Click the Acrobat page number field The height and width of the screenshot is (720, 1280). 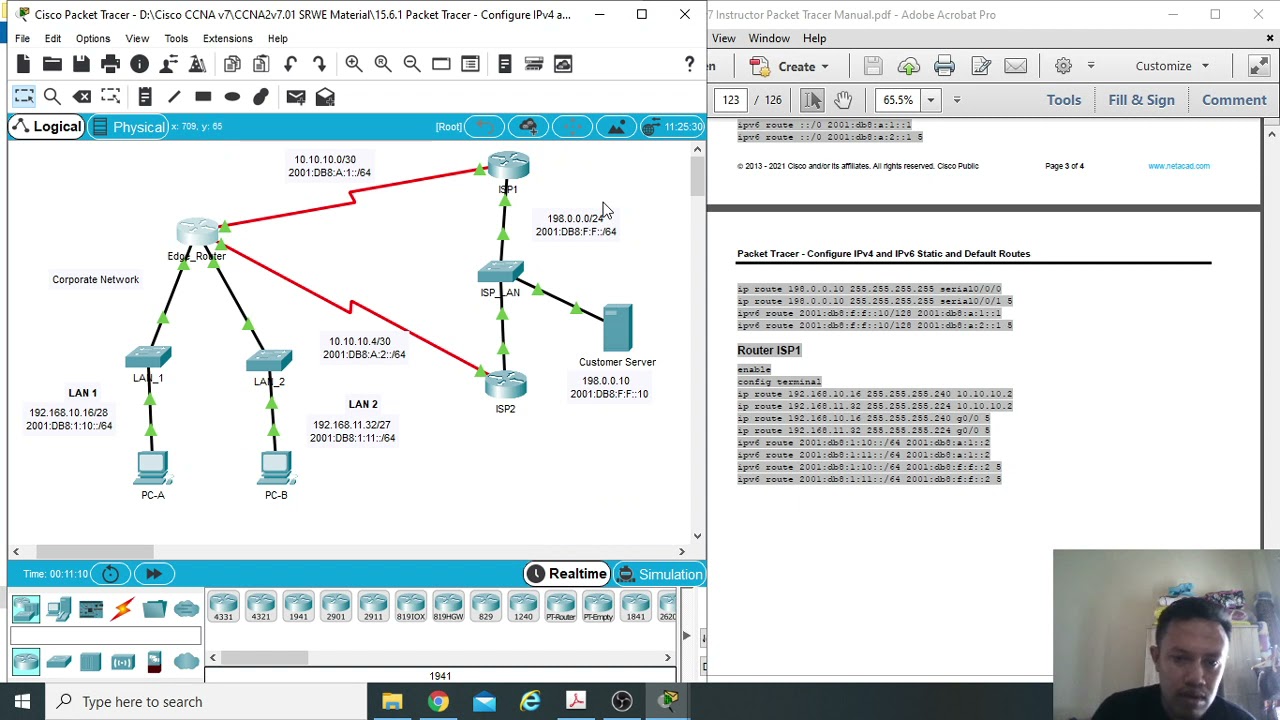[731, 100]
